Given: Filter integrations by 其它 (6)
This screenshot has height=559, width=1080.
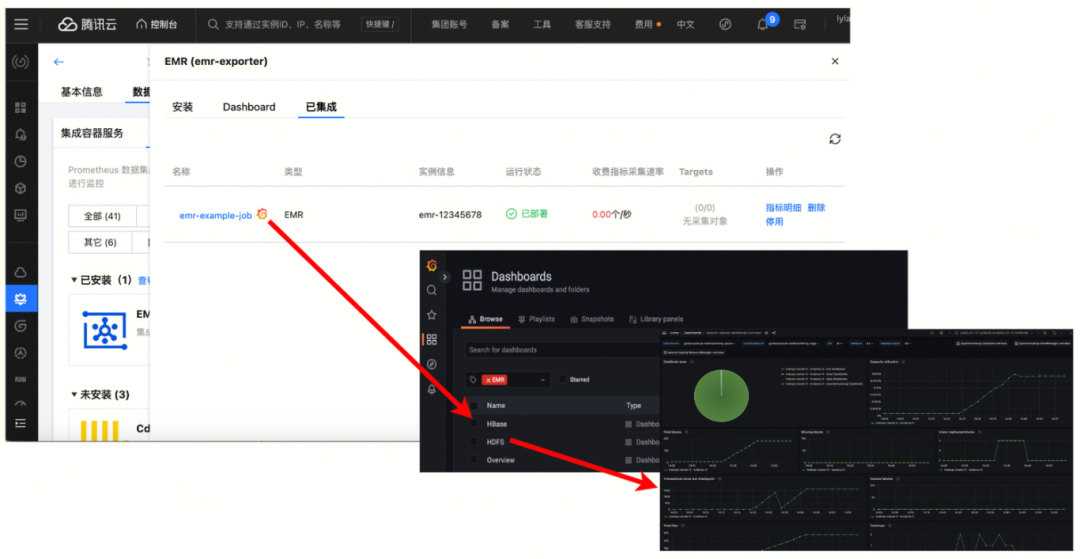Looking at the screenshot, I should tap(101, 242).
